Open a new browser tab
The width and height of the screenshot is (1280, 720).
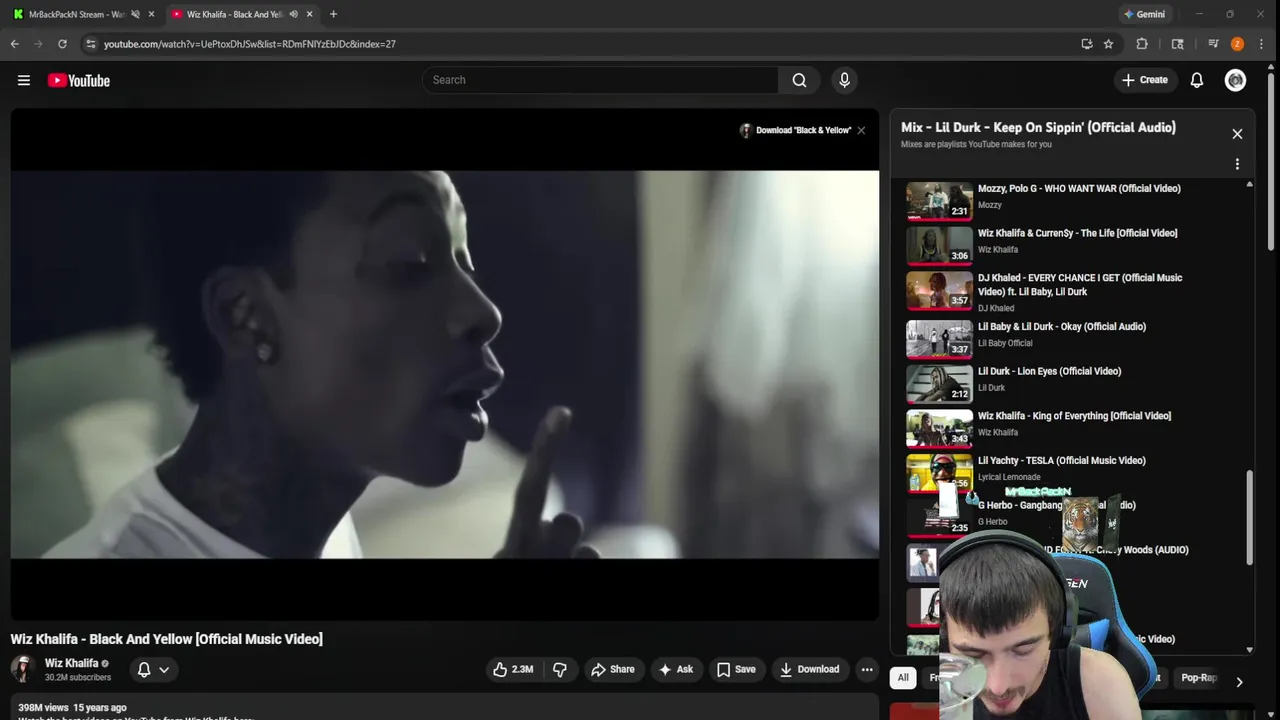[x=333, y=14]
